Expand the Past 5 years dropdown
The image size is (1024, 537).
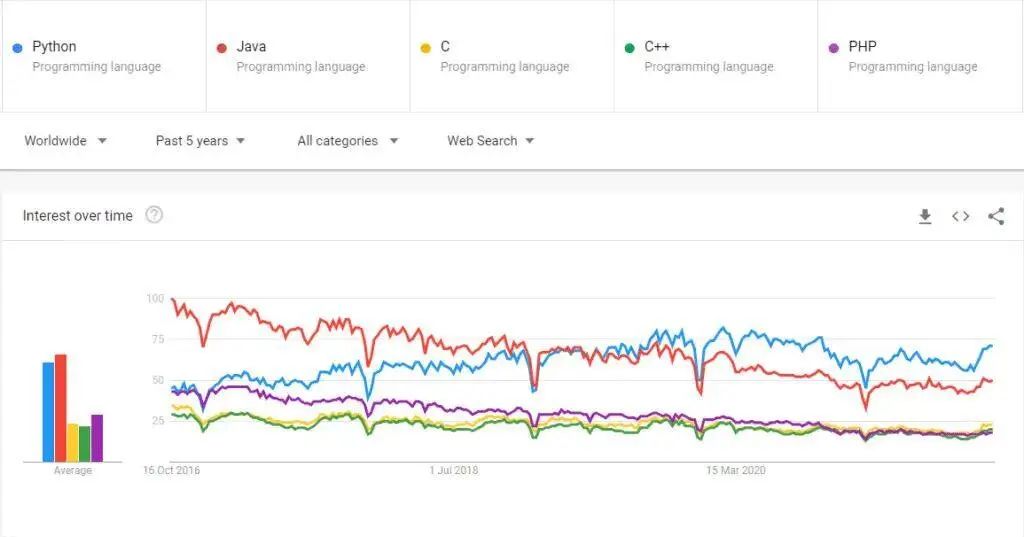[x=200, y=141]
